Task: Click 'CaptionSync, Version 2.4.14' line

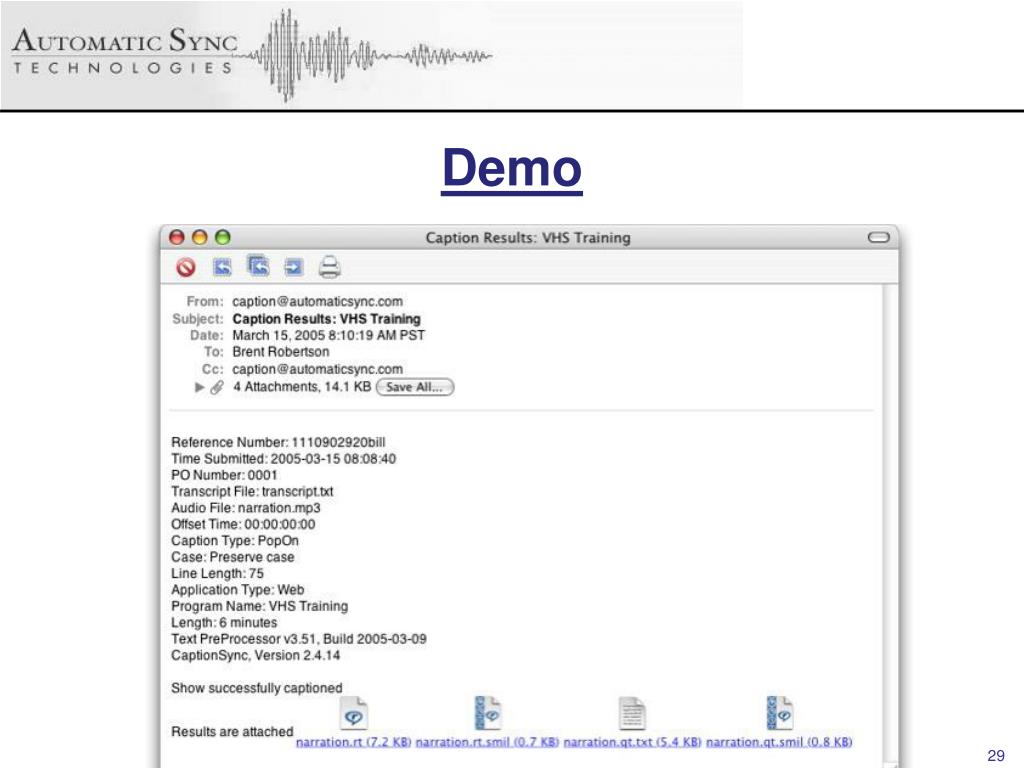Action: pos(255,655)
